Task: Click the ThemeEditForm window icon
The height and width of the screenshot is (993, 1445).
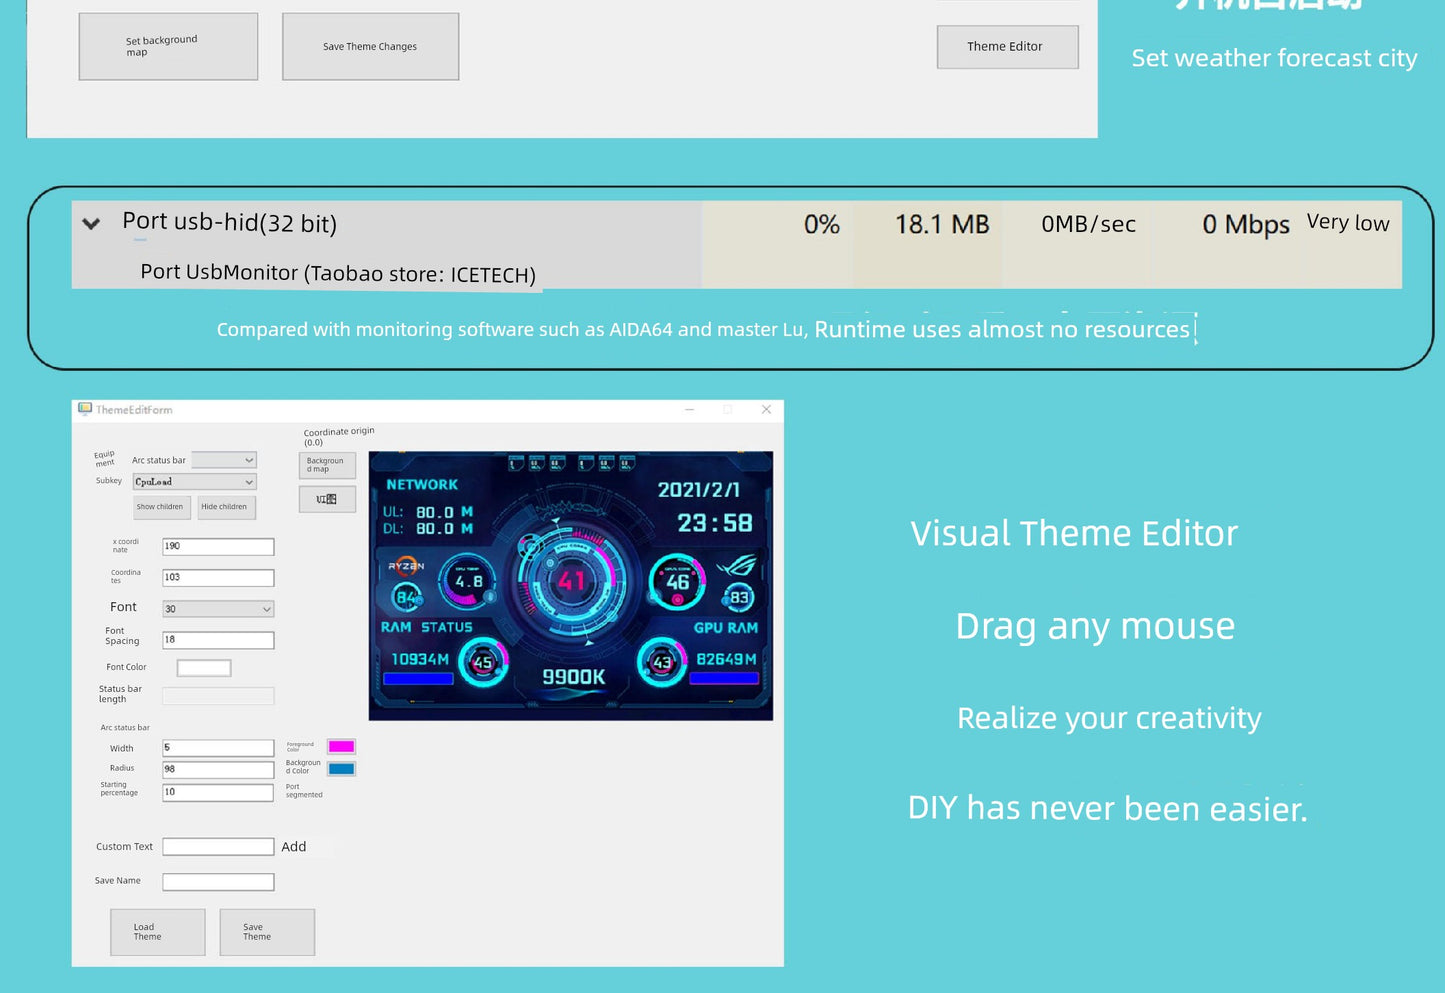Action: click(86, 410)
